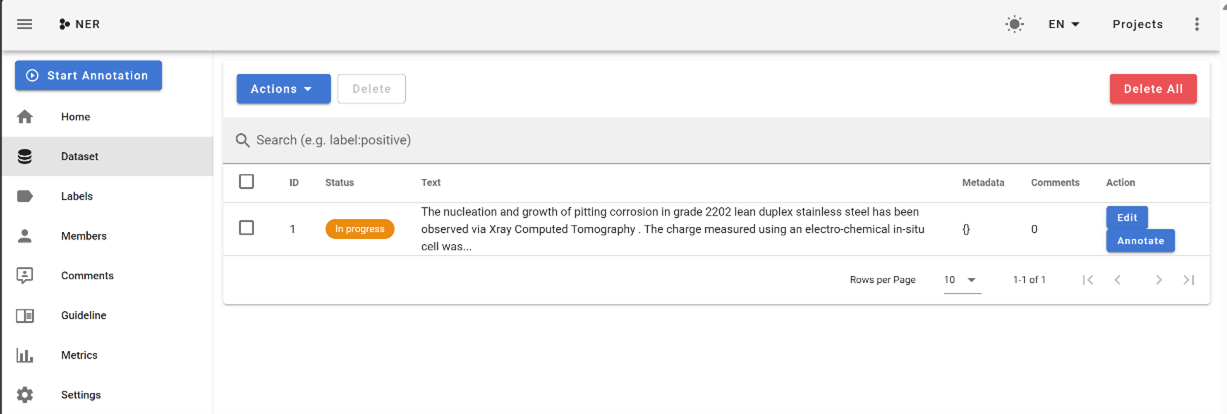Image resolution: width=1227 pixels, height=414 pixels.
Task: Click the Start Annotation button
Action: click(x=88, y=76)
